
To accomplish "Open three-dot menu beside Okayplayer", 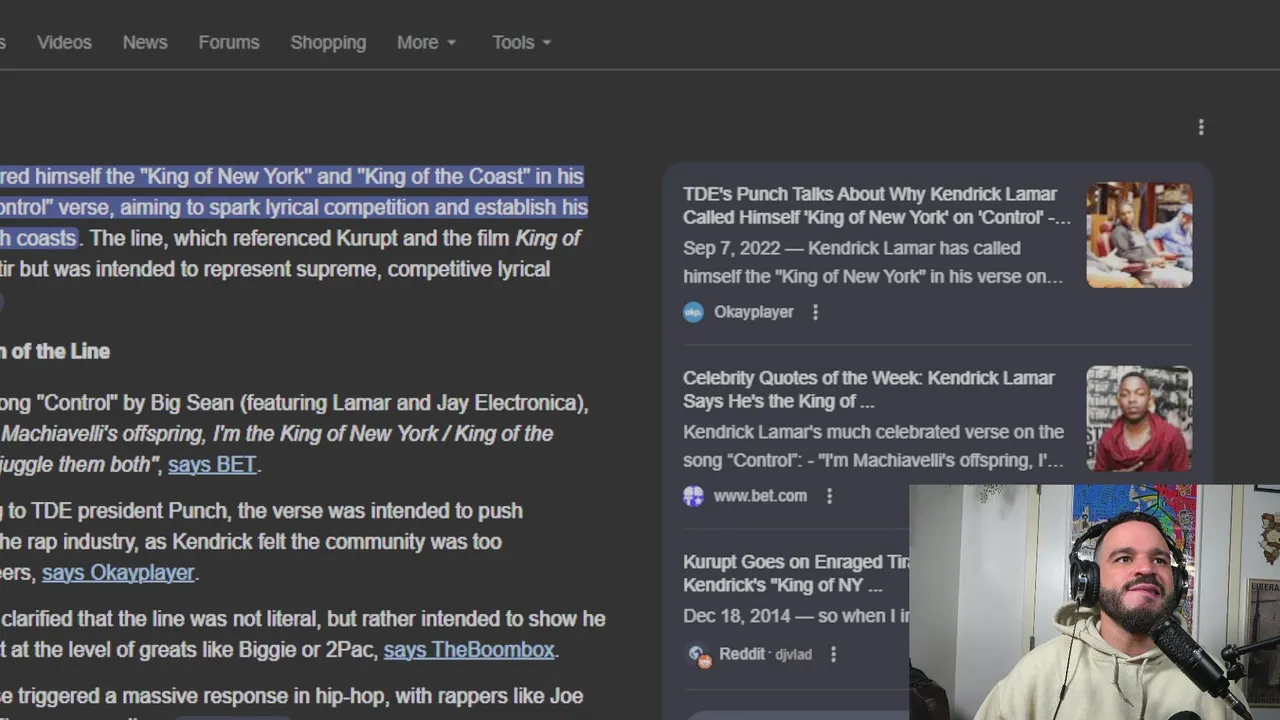I will pyautogui.click(x=816, y=312).
